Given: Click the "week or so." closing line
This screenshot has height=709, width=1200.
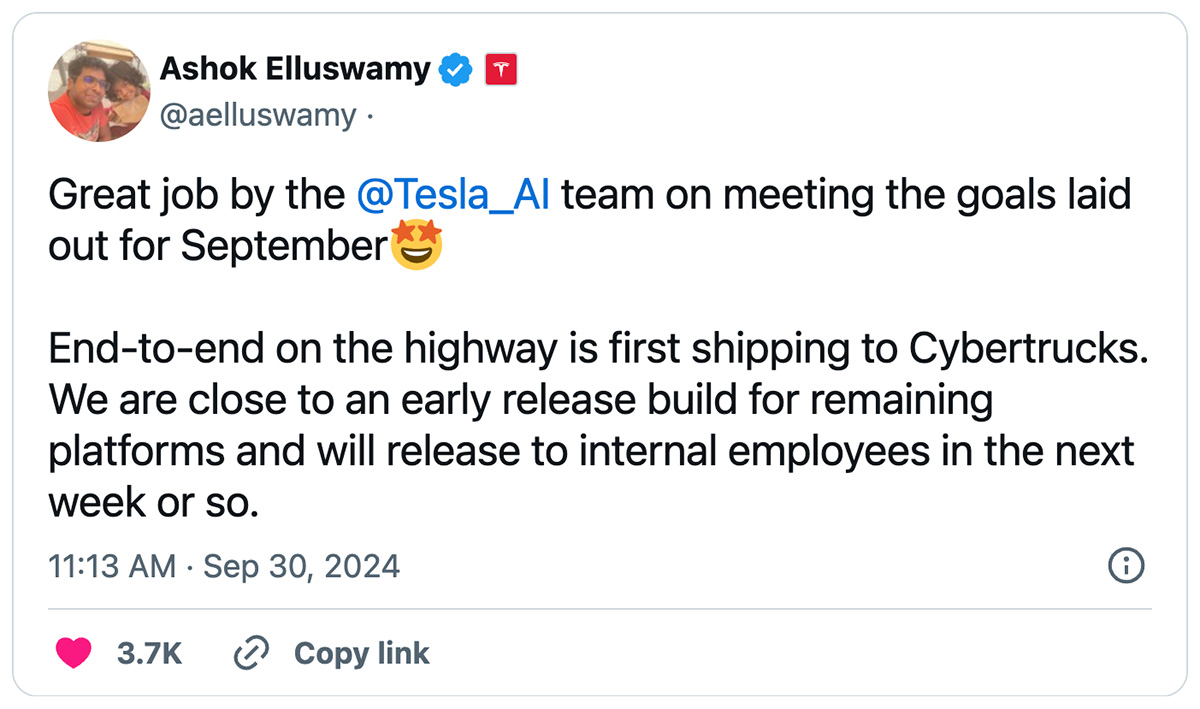Looking at the screenshot, I should click(x=154, y=503).
